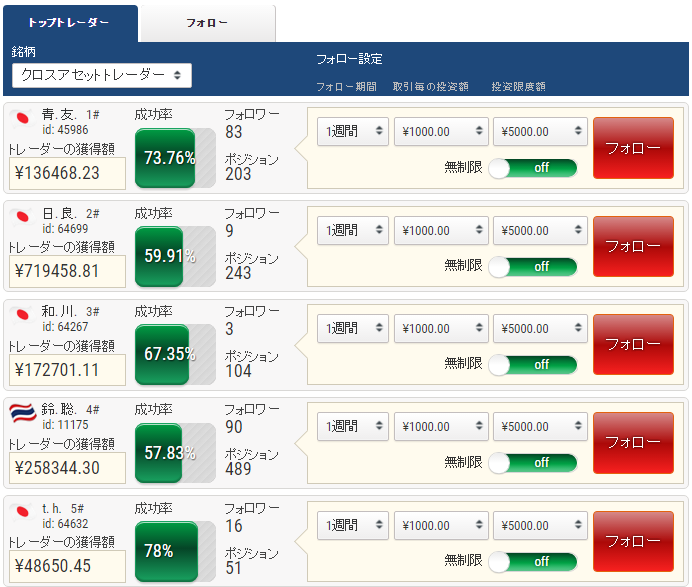
Task: Open per-trade amount dropdown for trader 5#
Action: coord(441,525)
